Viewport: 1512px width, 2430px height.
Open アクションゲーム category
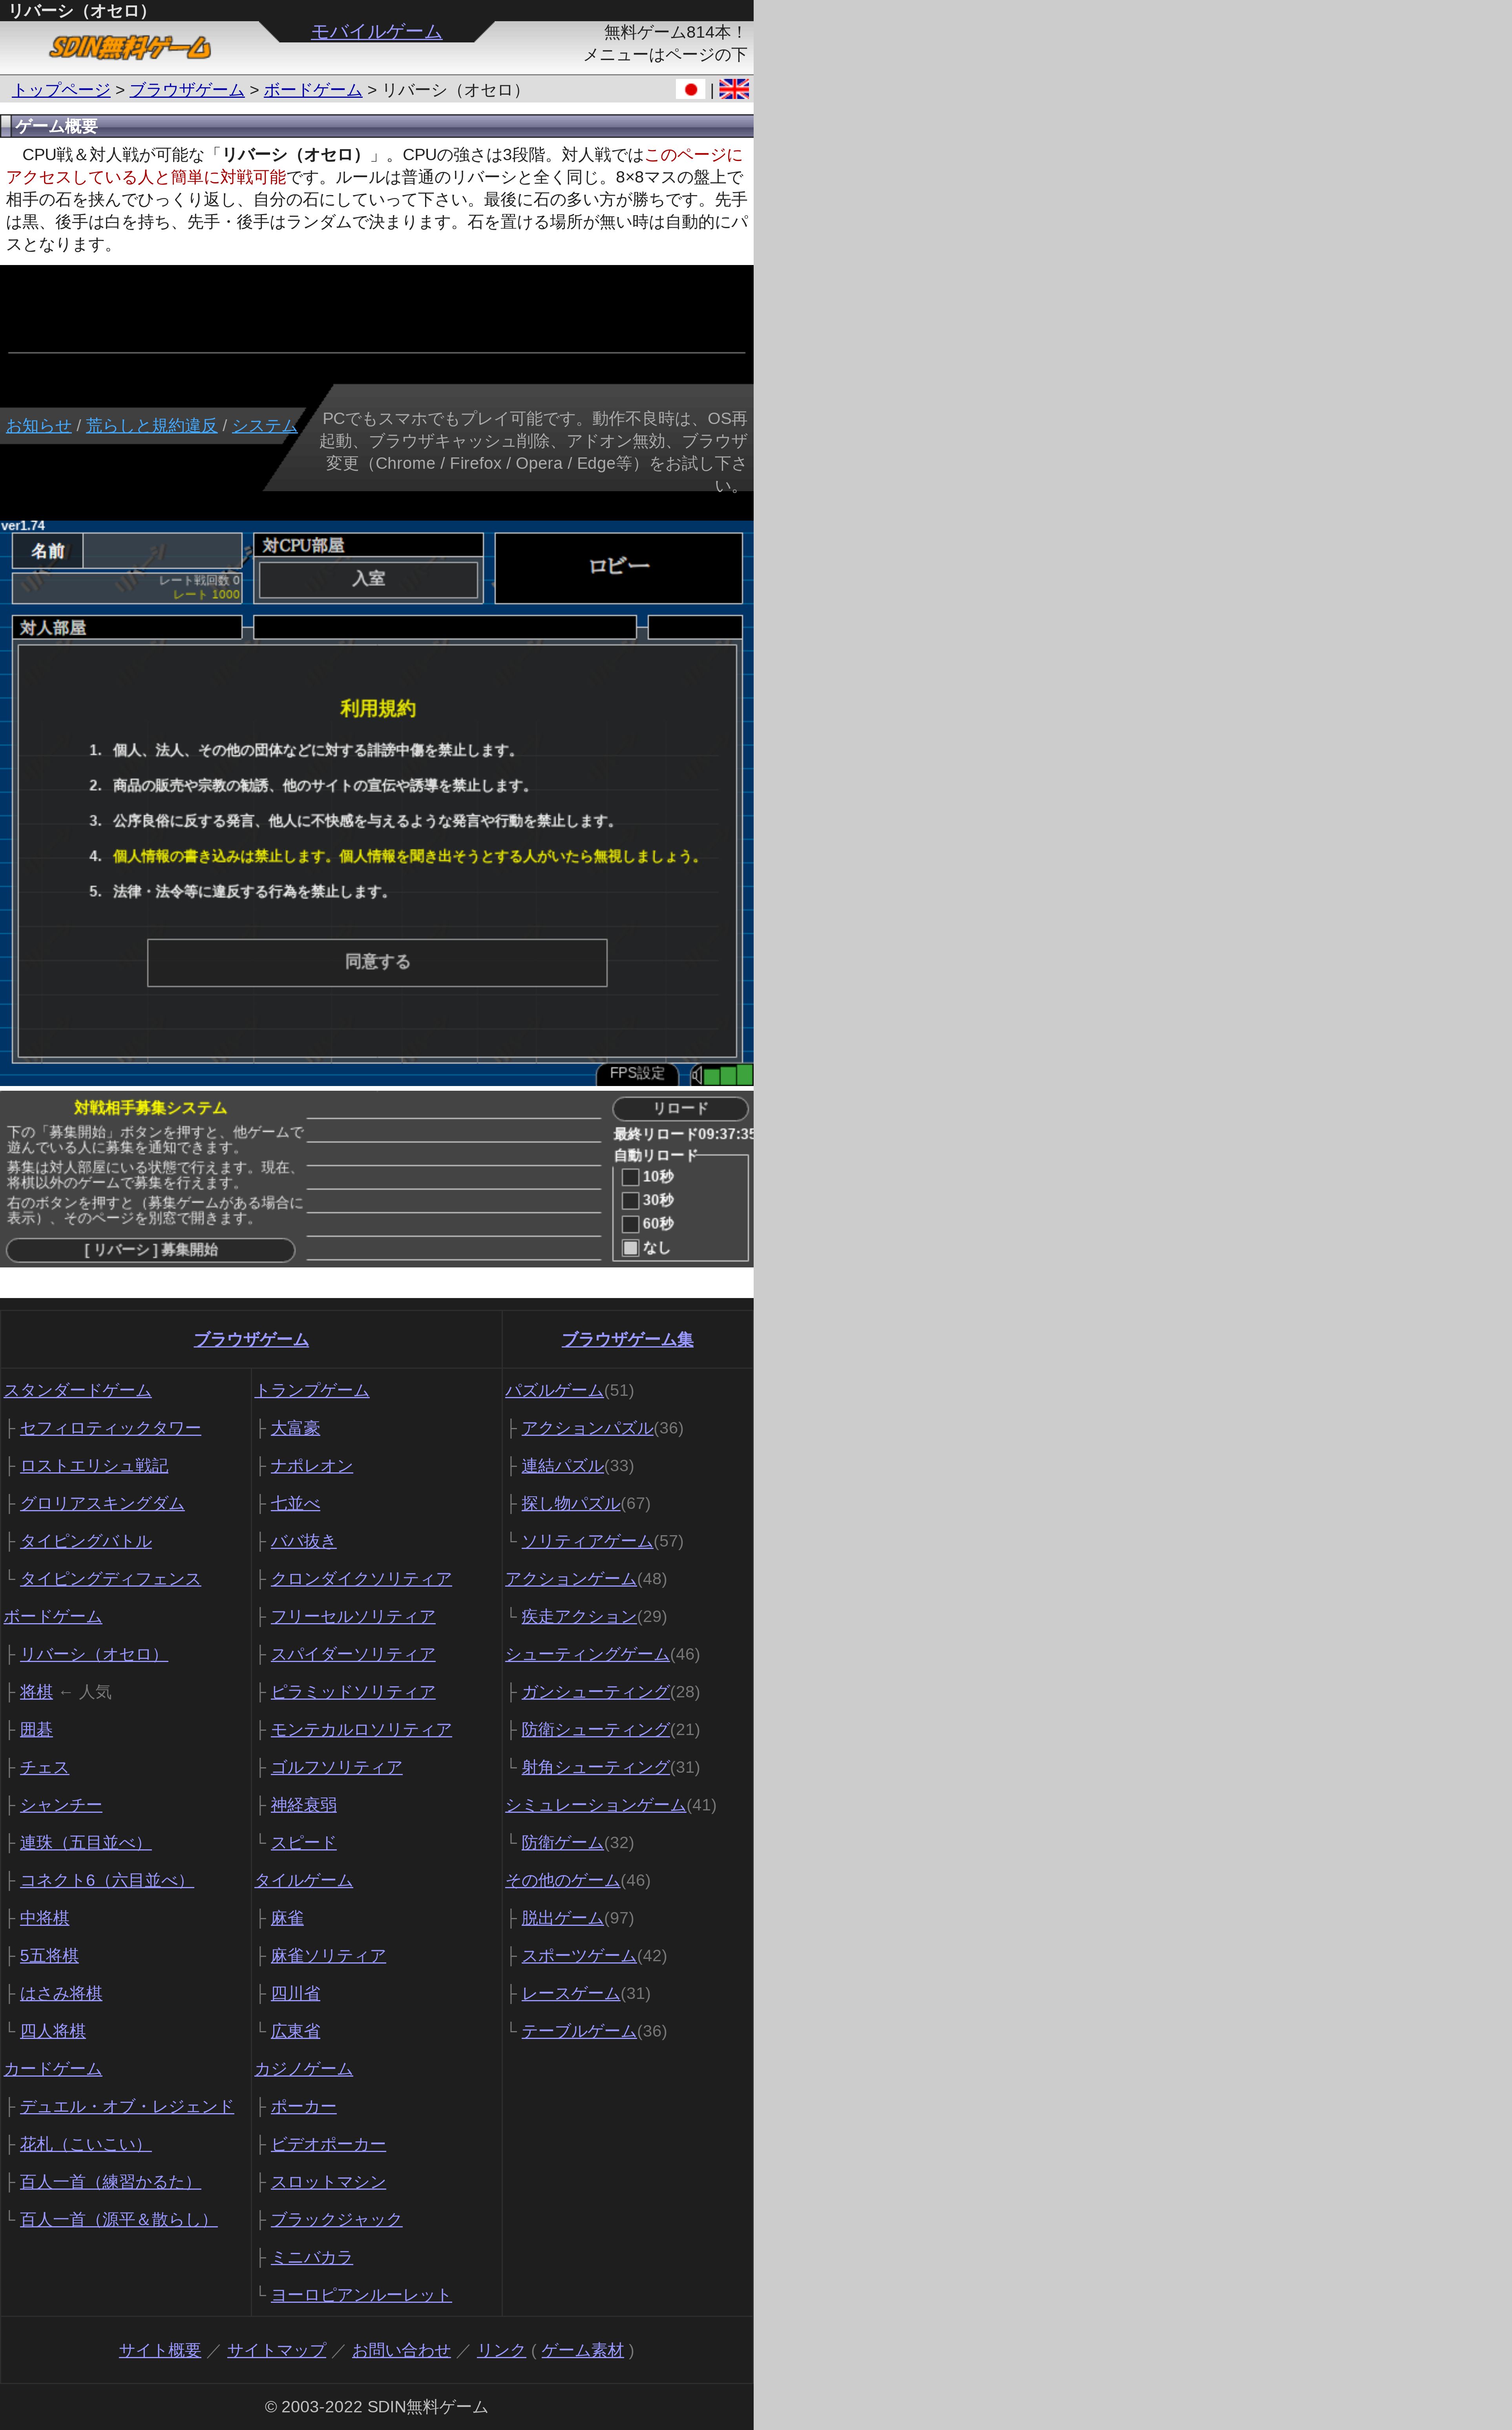click(571, 1579)
